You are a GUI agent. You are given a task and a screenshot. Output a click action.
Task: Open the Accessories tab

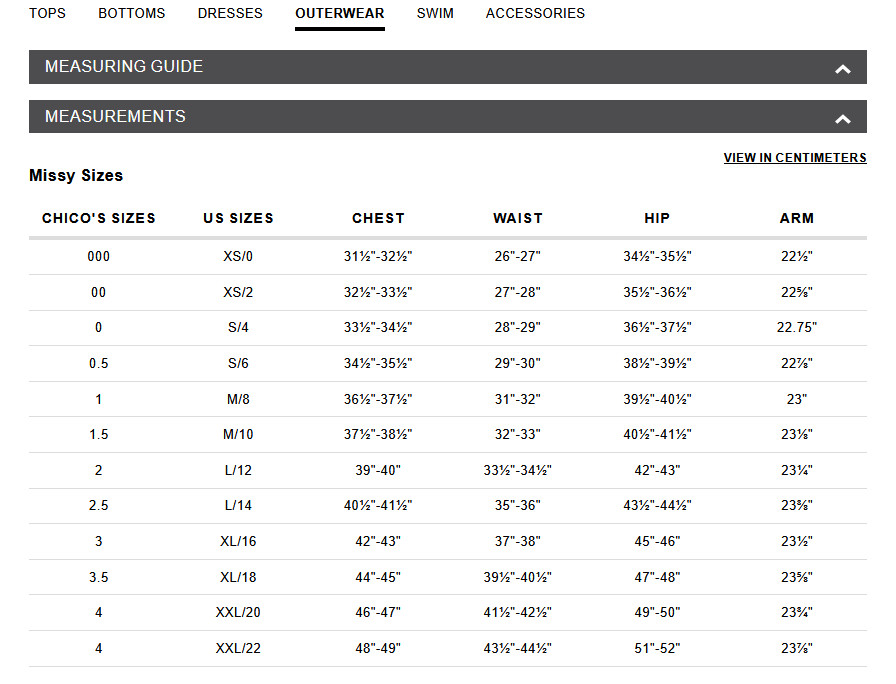pyautogui.click(x=535, y=14)
